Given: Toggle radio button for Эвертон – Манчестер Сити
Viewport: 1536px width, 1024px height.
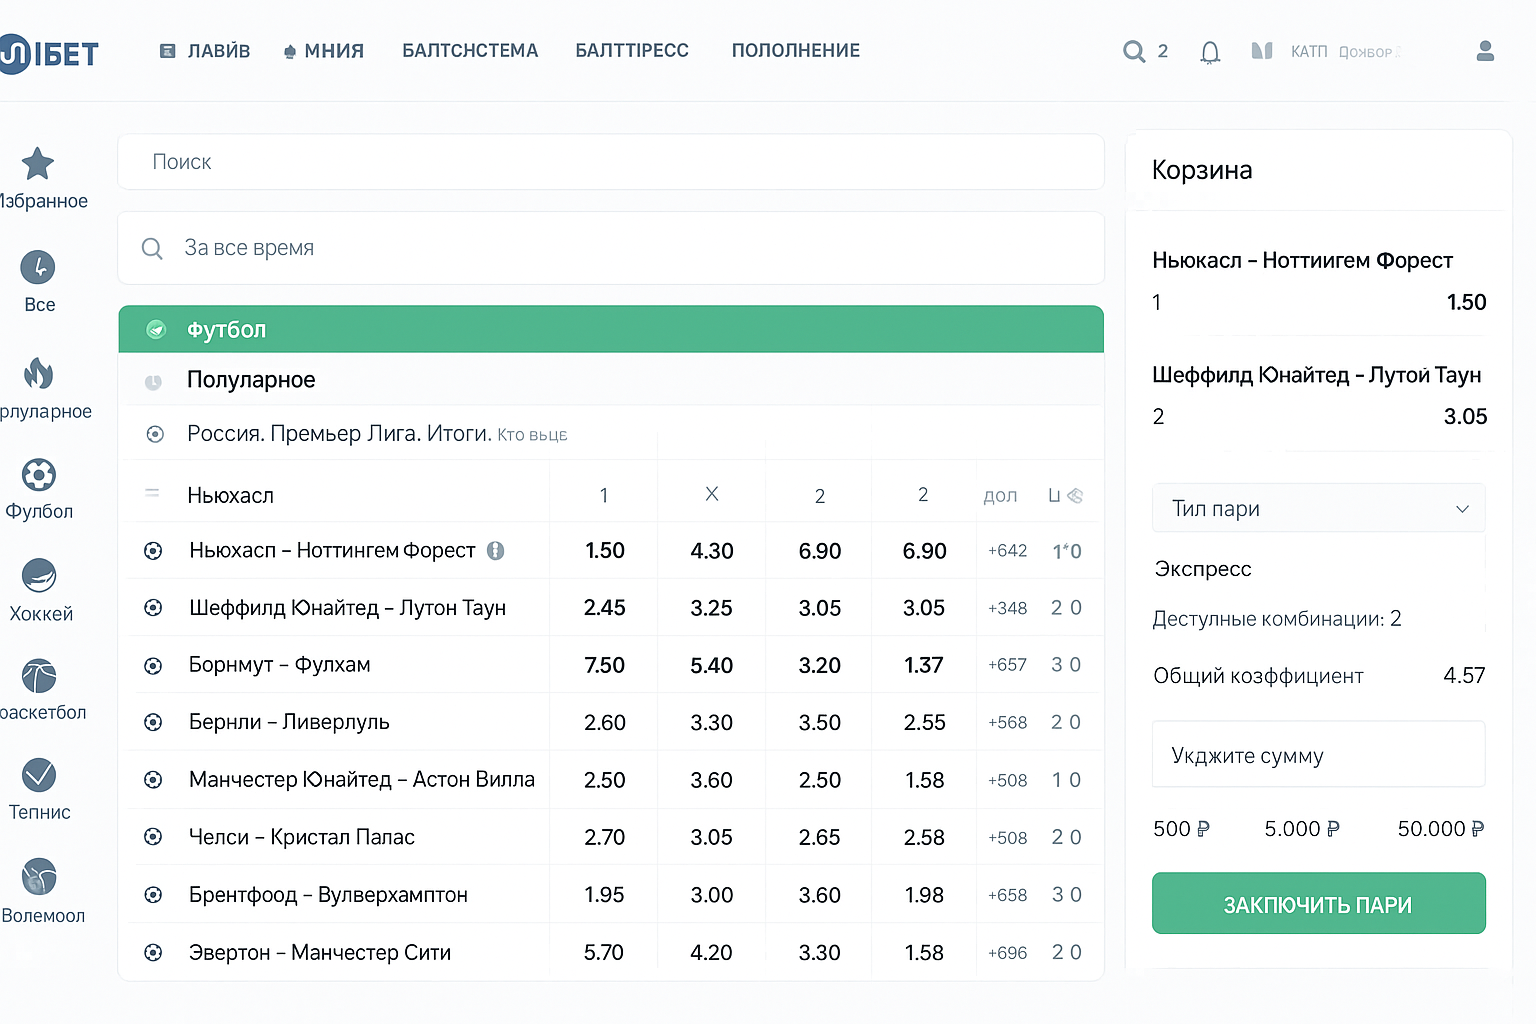Looking at the screenshot, I should pyautogui.click(x=153, y=953).
